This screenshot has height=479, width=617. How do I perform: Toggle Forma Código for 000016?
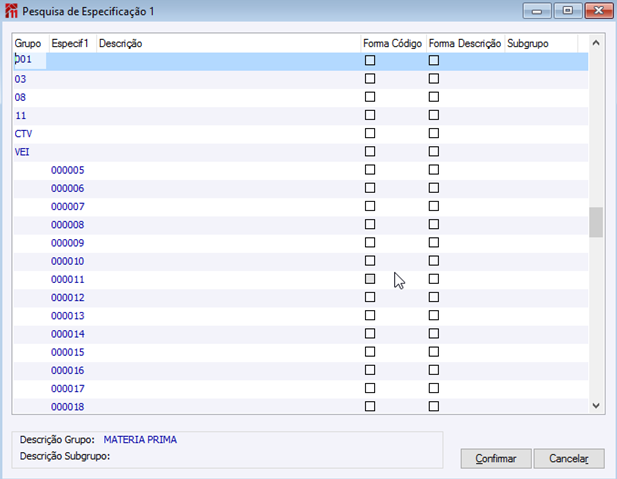click(370, 370)
